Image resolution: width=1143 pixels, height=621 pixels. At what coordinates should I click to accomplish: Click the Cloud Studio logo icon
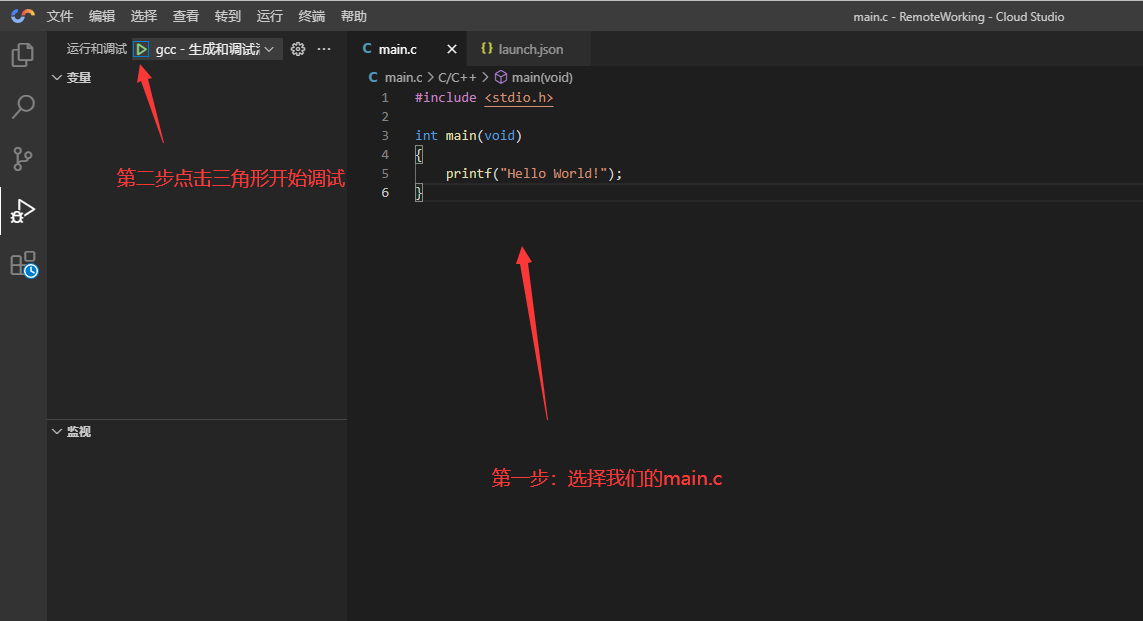(22, 16)
